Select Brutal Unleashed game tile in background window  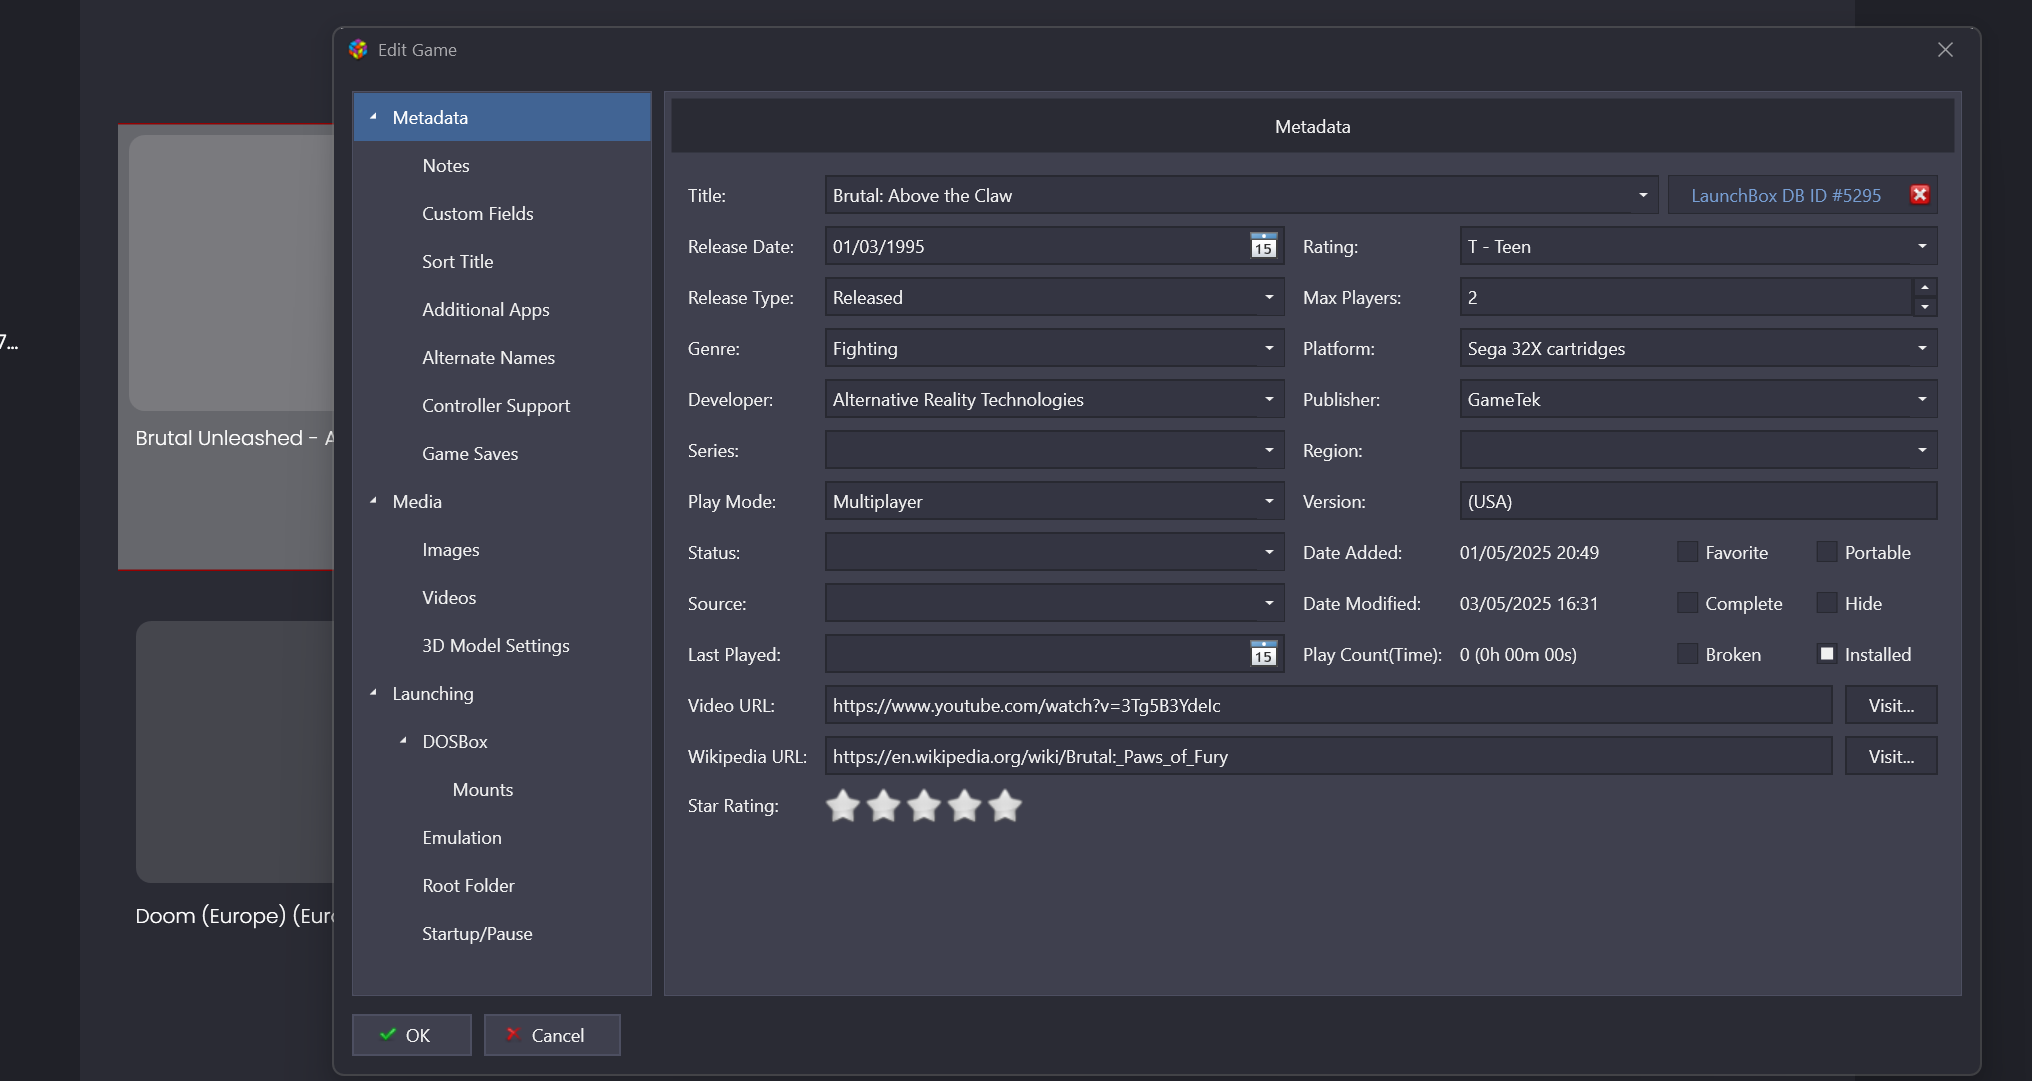click(226, 347)
